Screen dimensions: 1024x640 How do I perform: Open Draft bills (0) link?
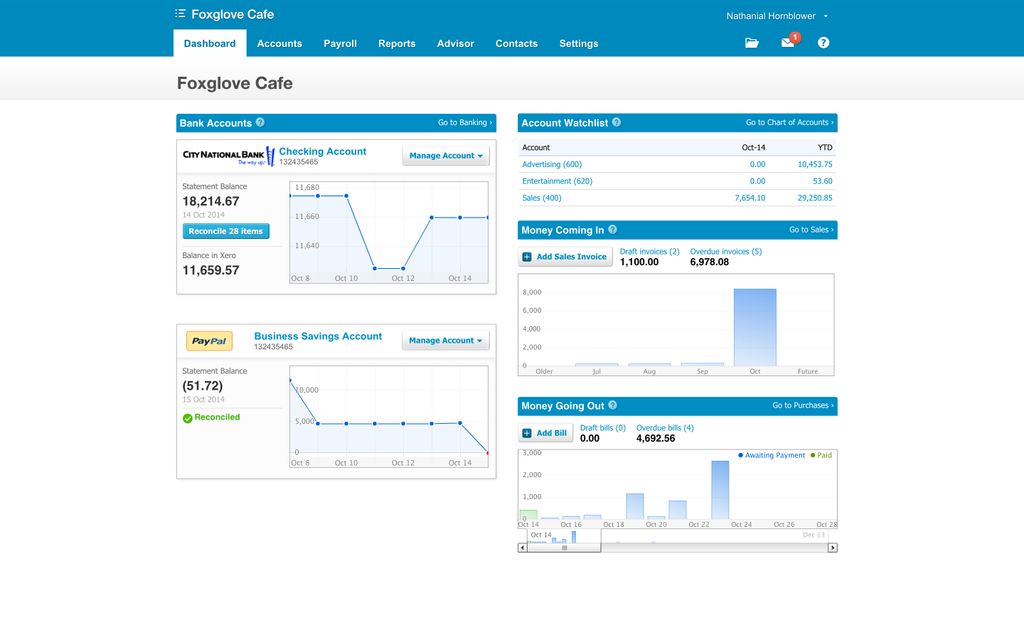[x=603, y=428]
